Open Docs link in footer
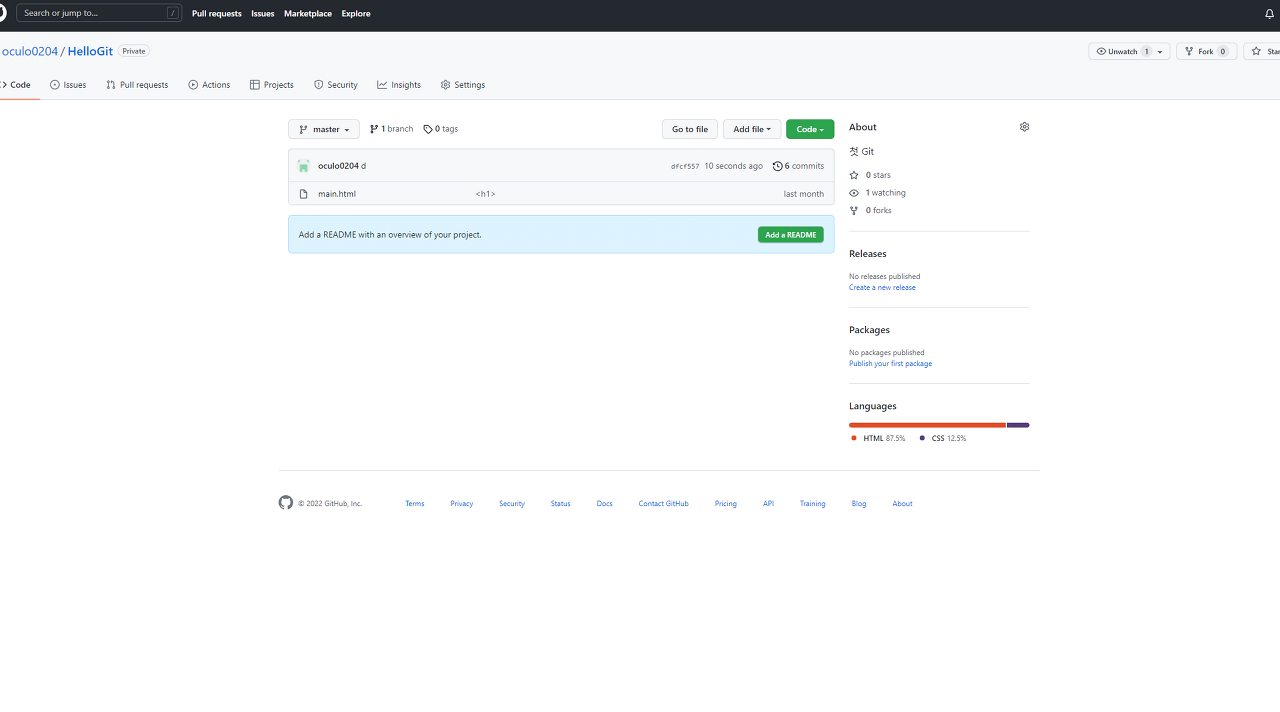 [x=605, y=504]
